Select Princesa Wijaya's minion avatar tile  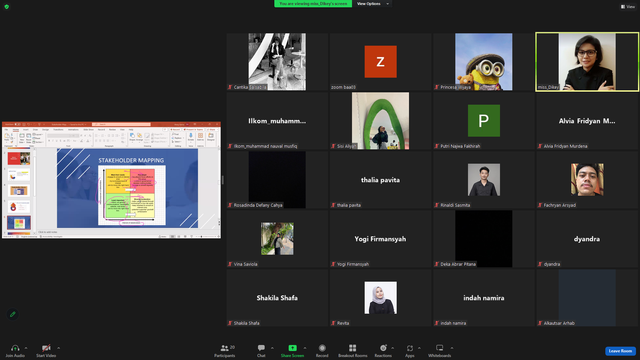(484, 62)
